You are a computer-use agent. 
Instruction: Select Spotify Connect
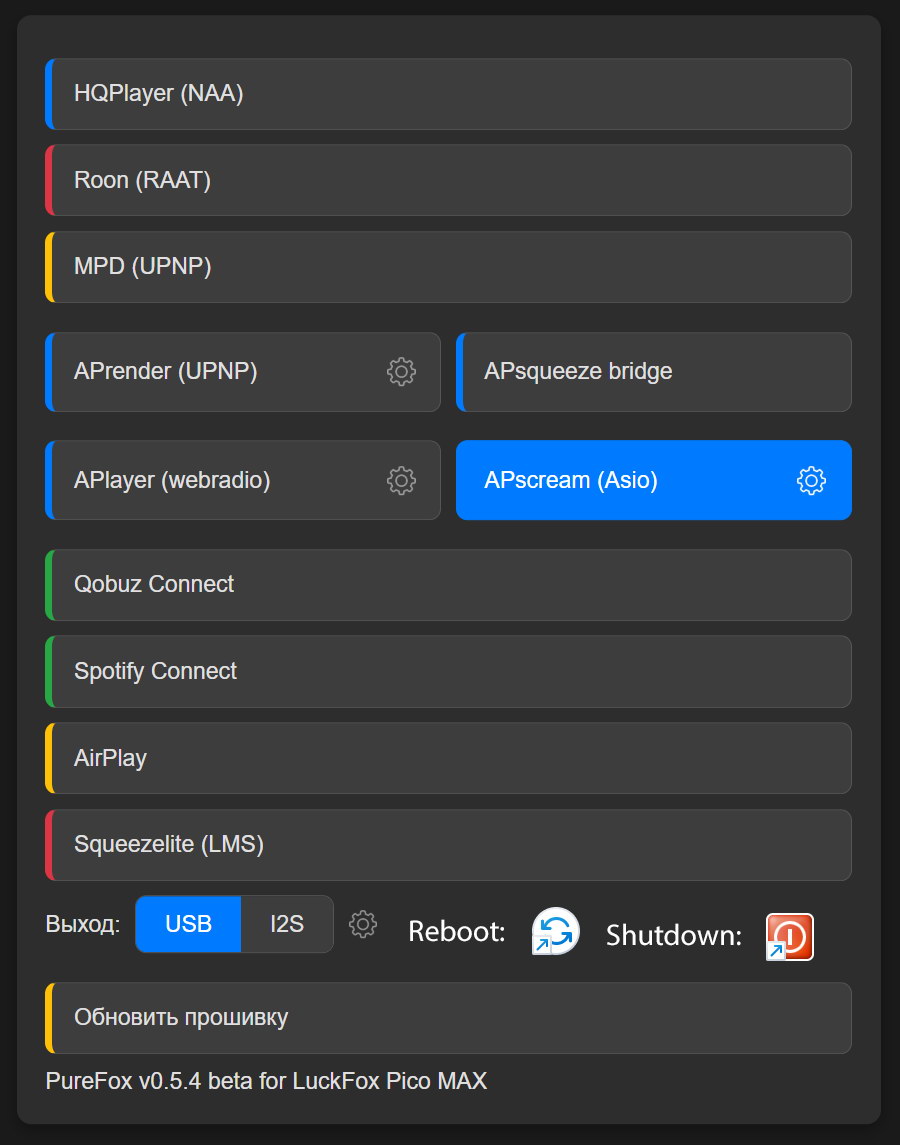448,671
